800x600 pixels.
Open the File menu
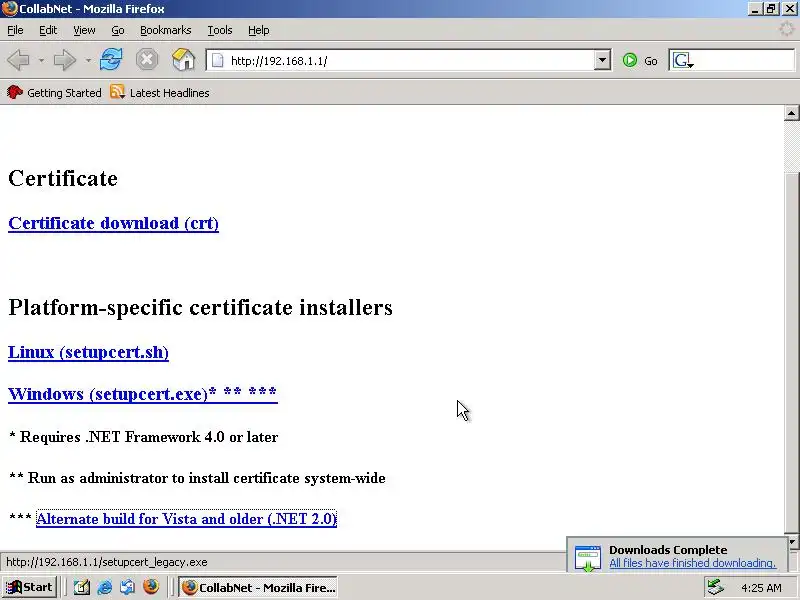click(15, 30)
